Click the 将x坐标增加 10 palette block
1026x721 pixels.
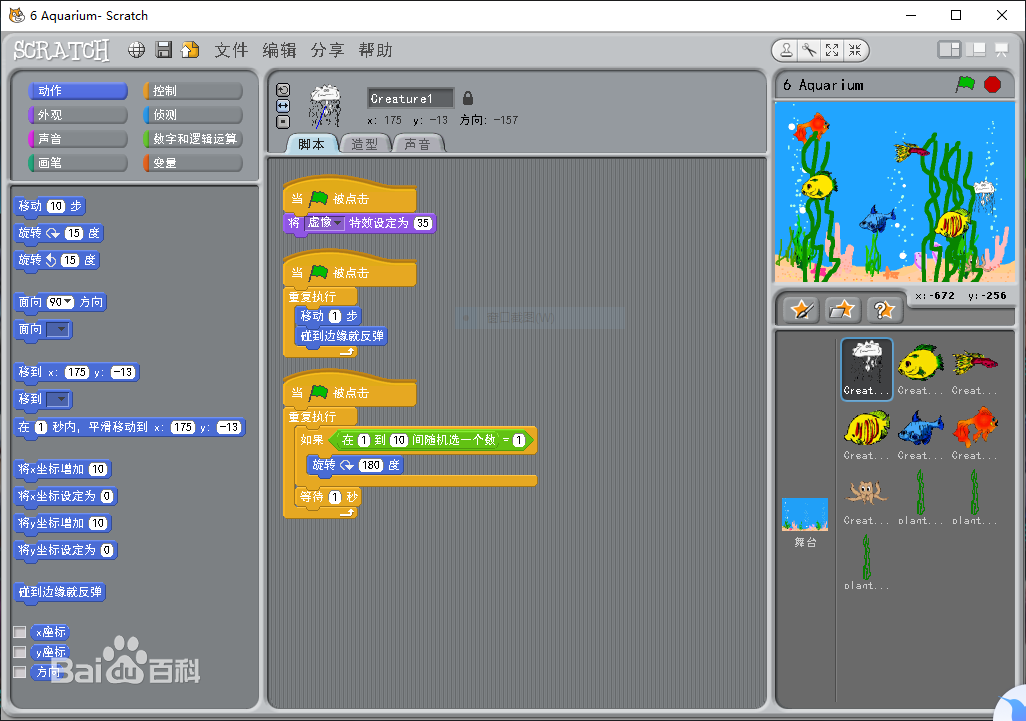63,470
